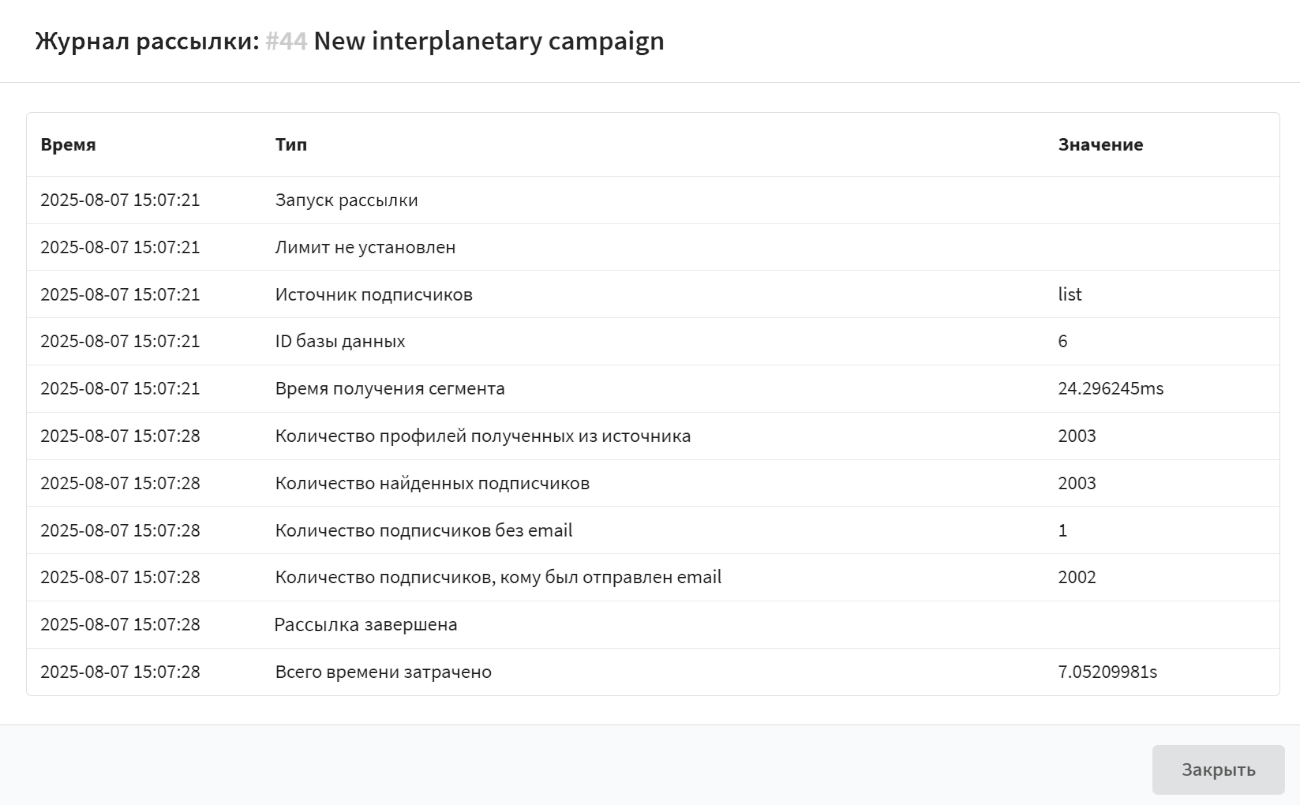
Task: Select Количество профилей полученных из источника row
Action: 482,436
